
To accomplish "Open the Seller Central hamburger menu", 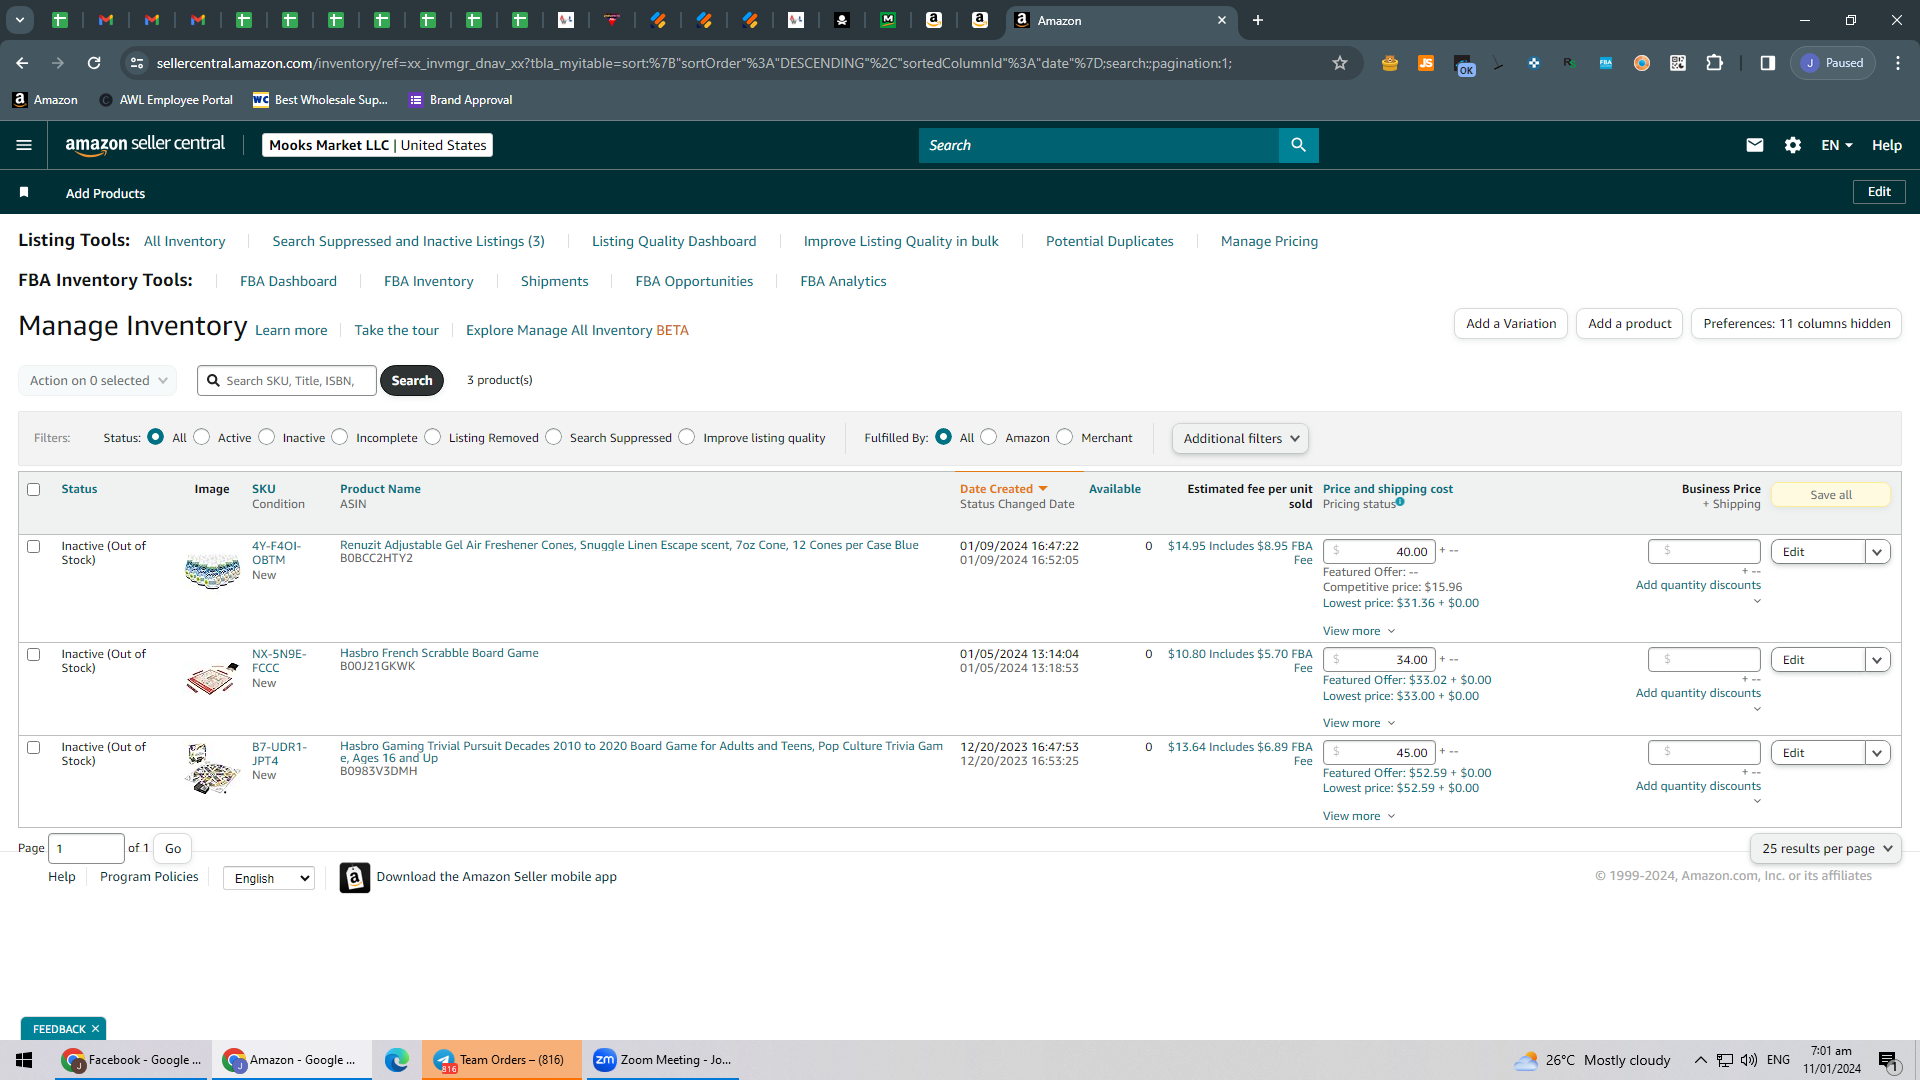I will [x=24, y=145].
